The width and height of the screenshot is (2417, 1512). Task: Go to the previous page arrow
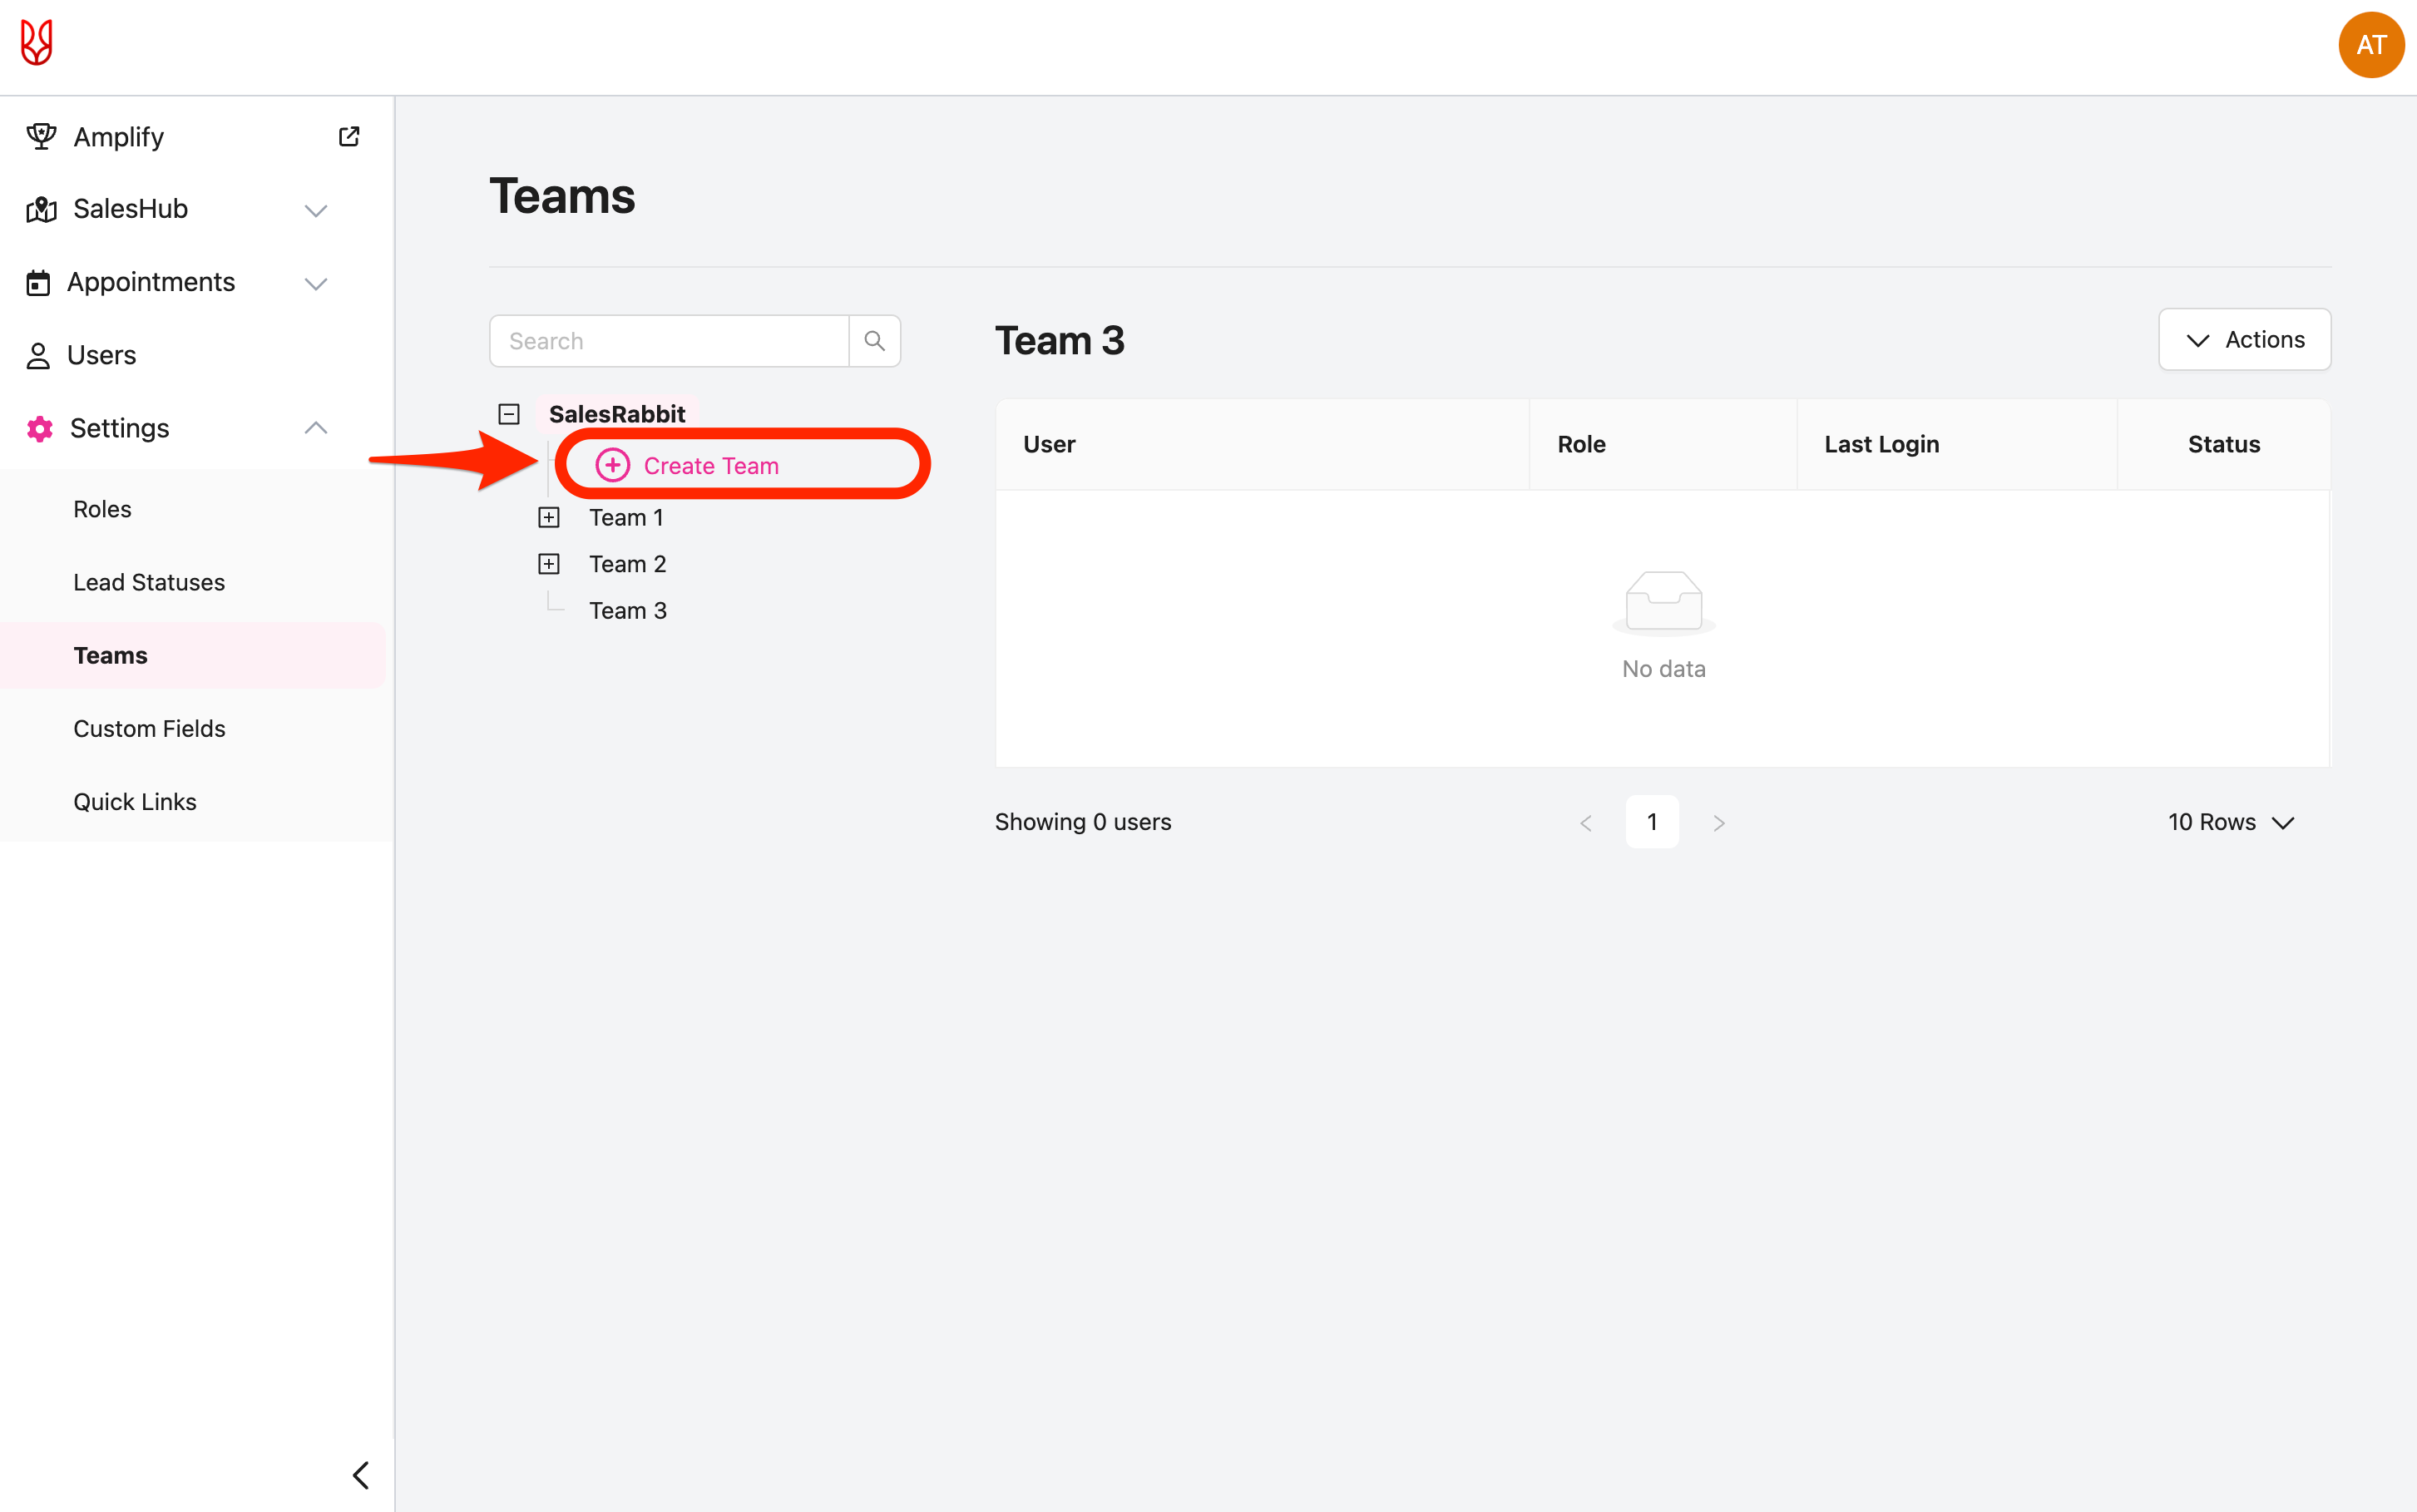click(1586, 823)
